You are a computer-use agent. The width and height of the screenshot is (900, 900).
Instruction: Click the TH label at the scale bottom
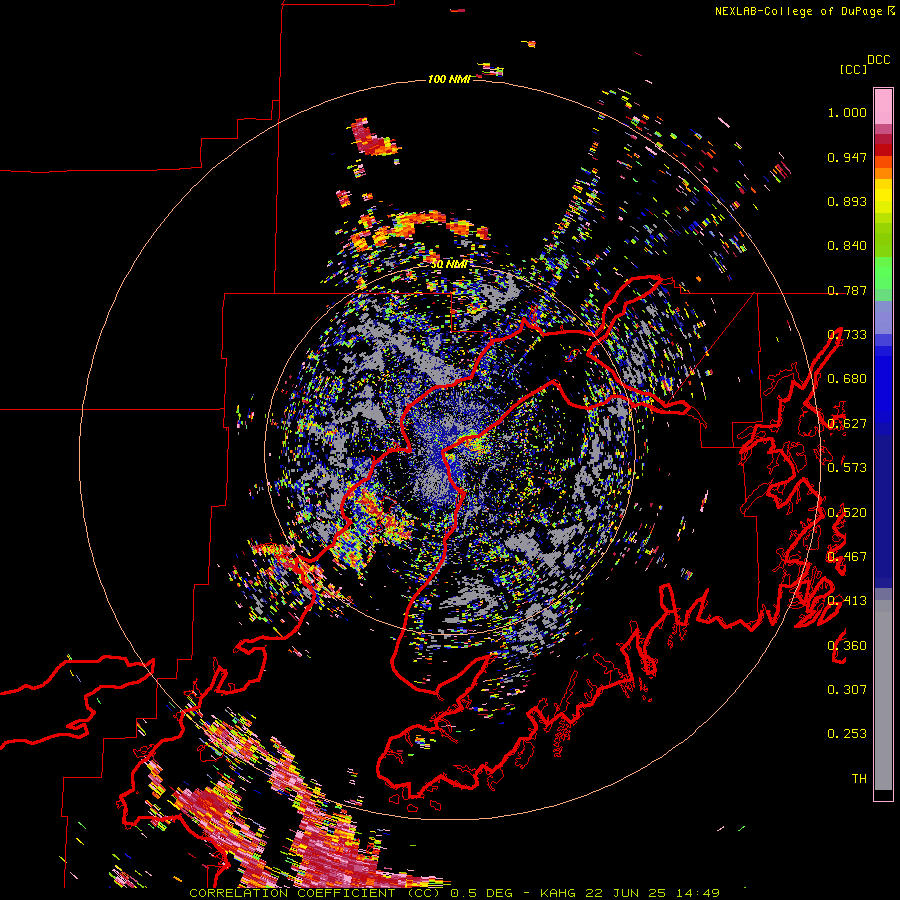pyautogui.click(x=859, y=779)
